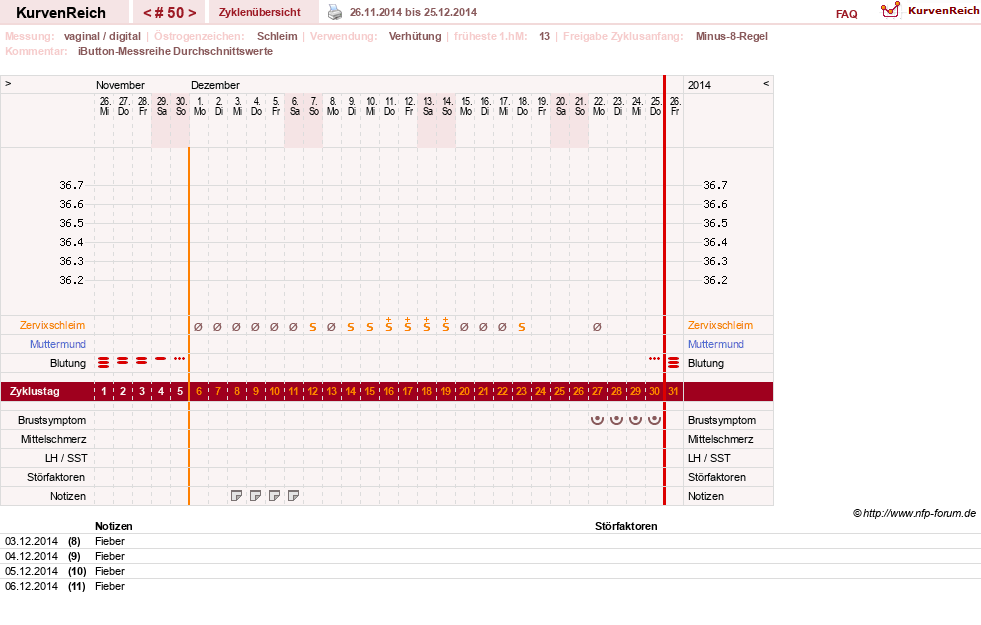Image resolution: width=981 pixels, height=625 pixels.
Task: Open the note icon on cycle day 8
Action: pyautogui.click(x=236, y=495)
